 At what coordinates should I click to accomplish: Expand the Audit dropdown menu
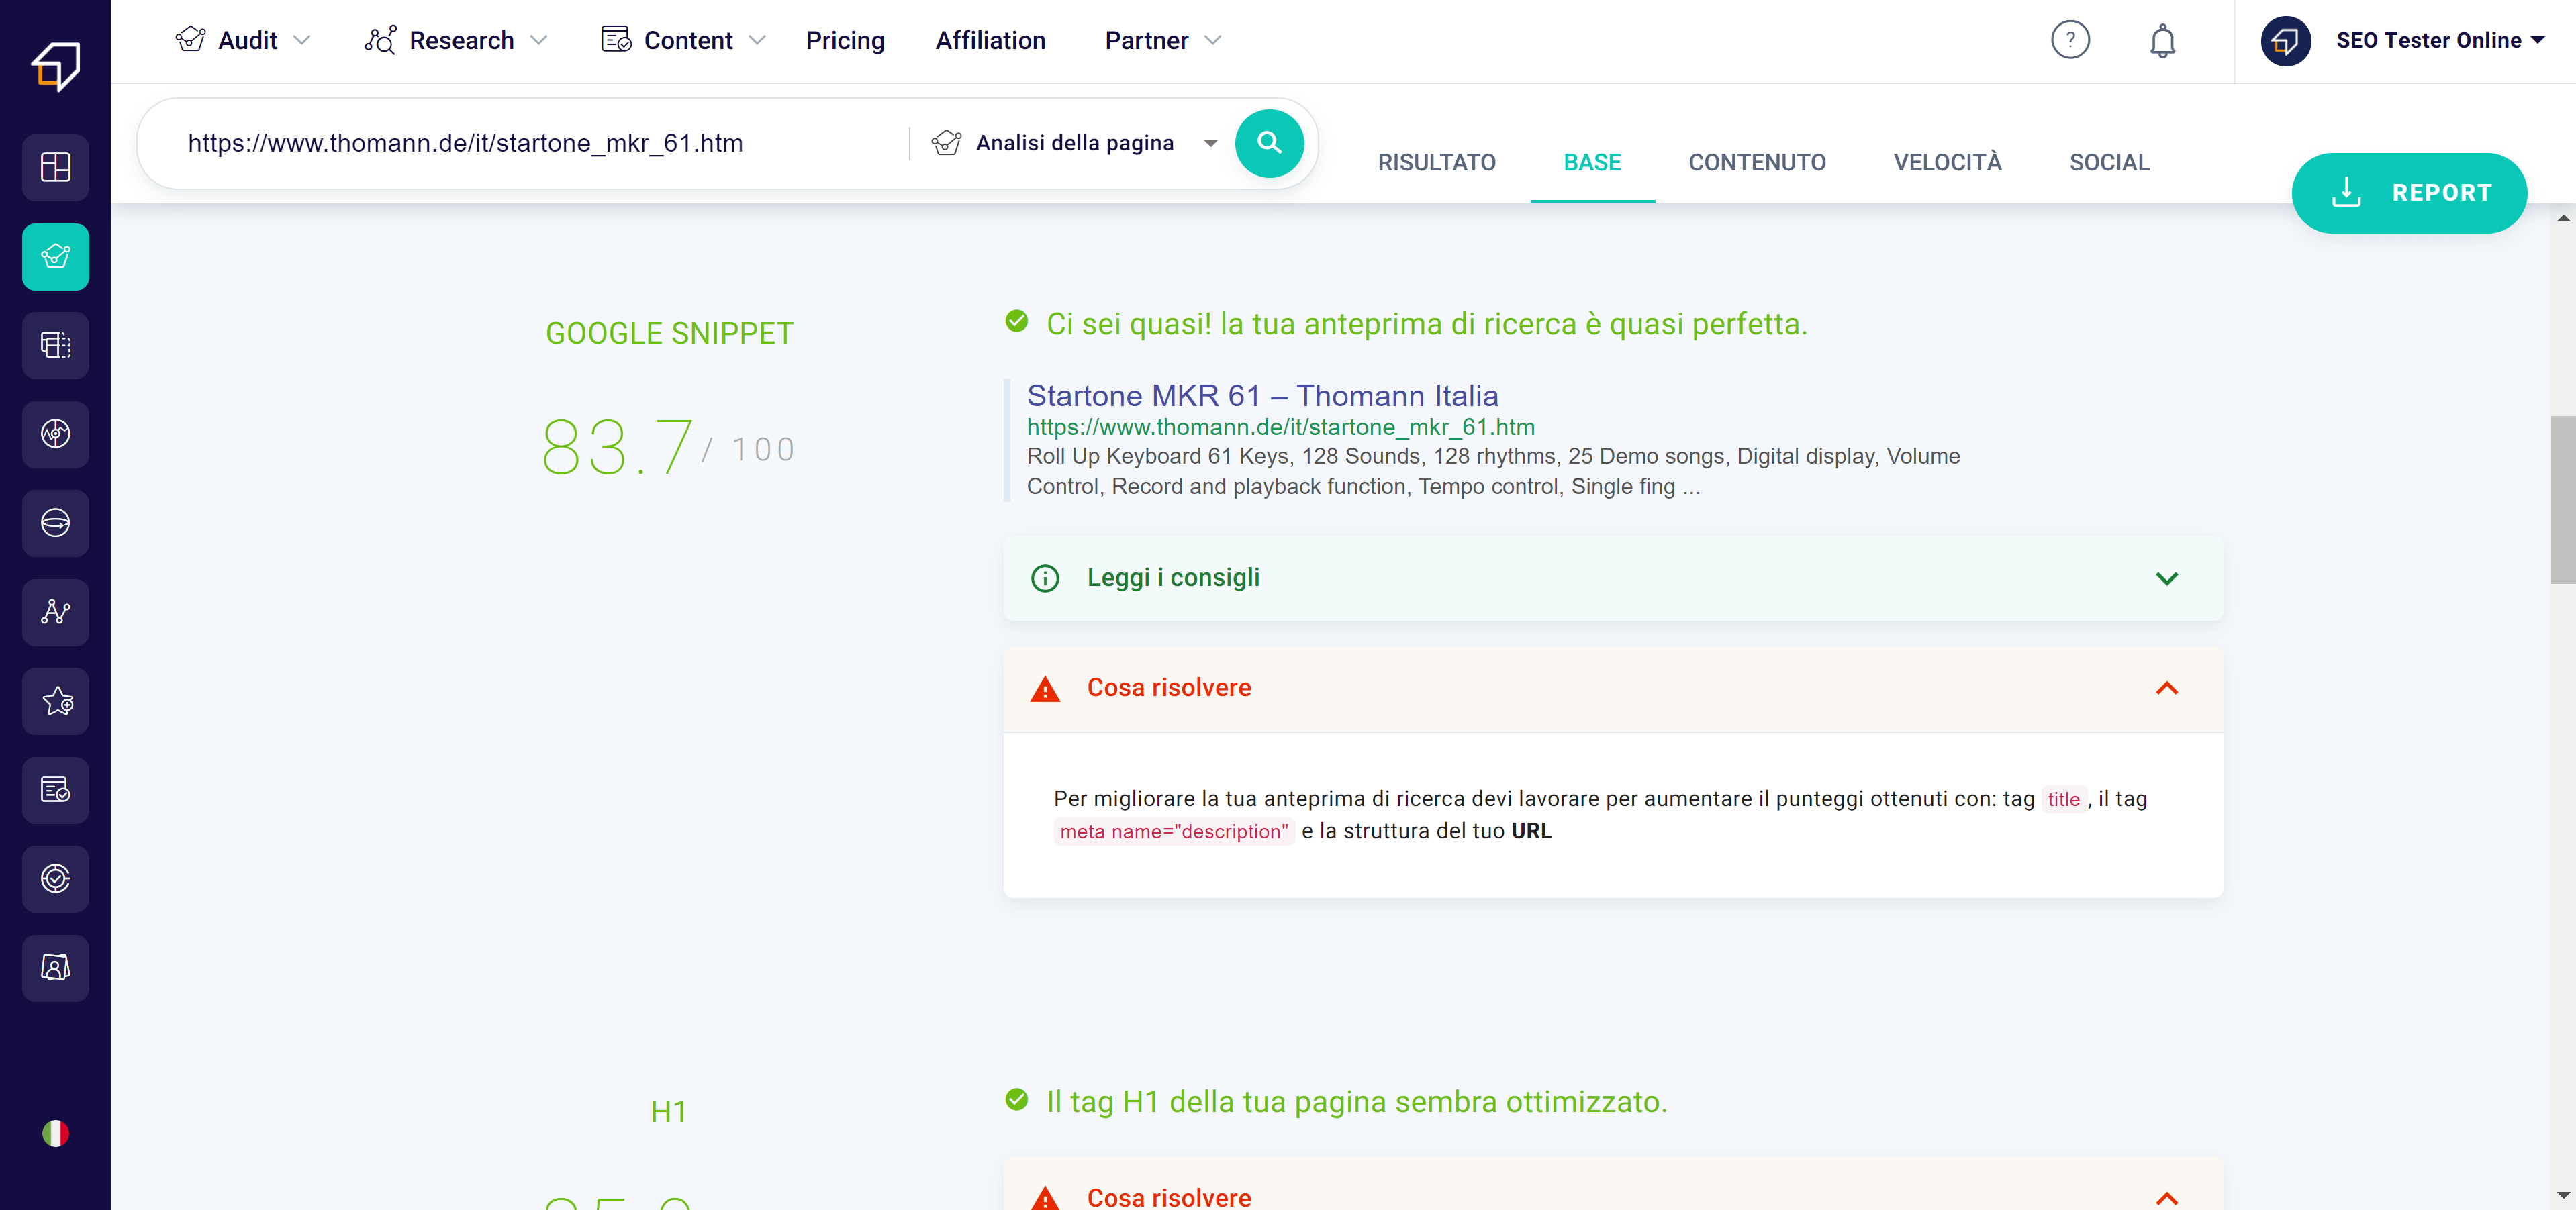tap(301, 40)
